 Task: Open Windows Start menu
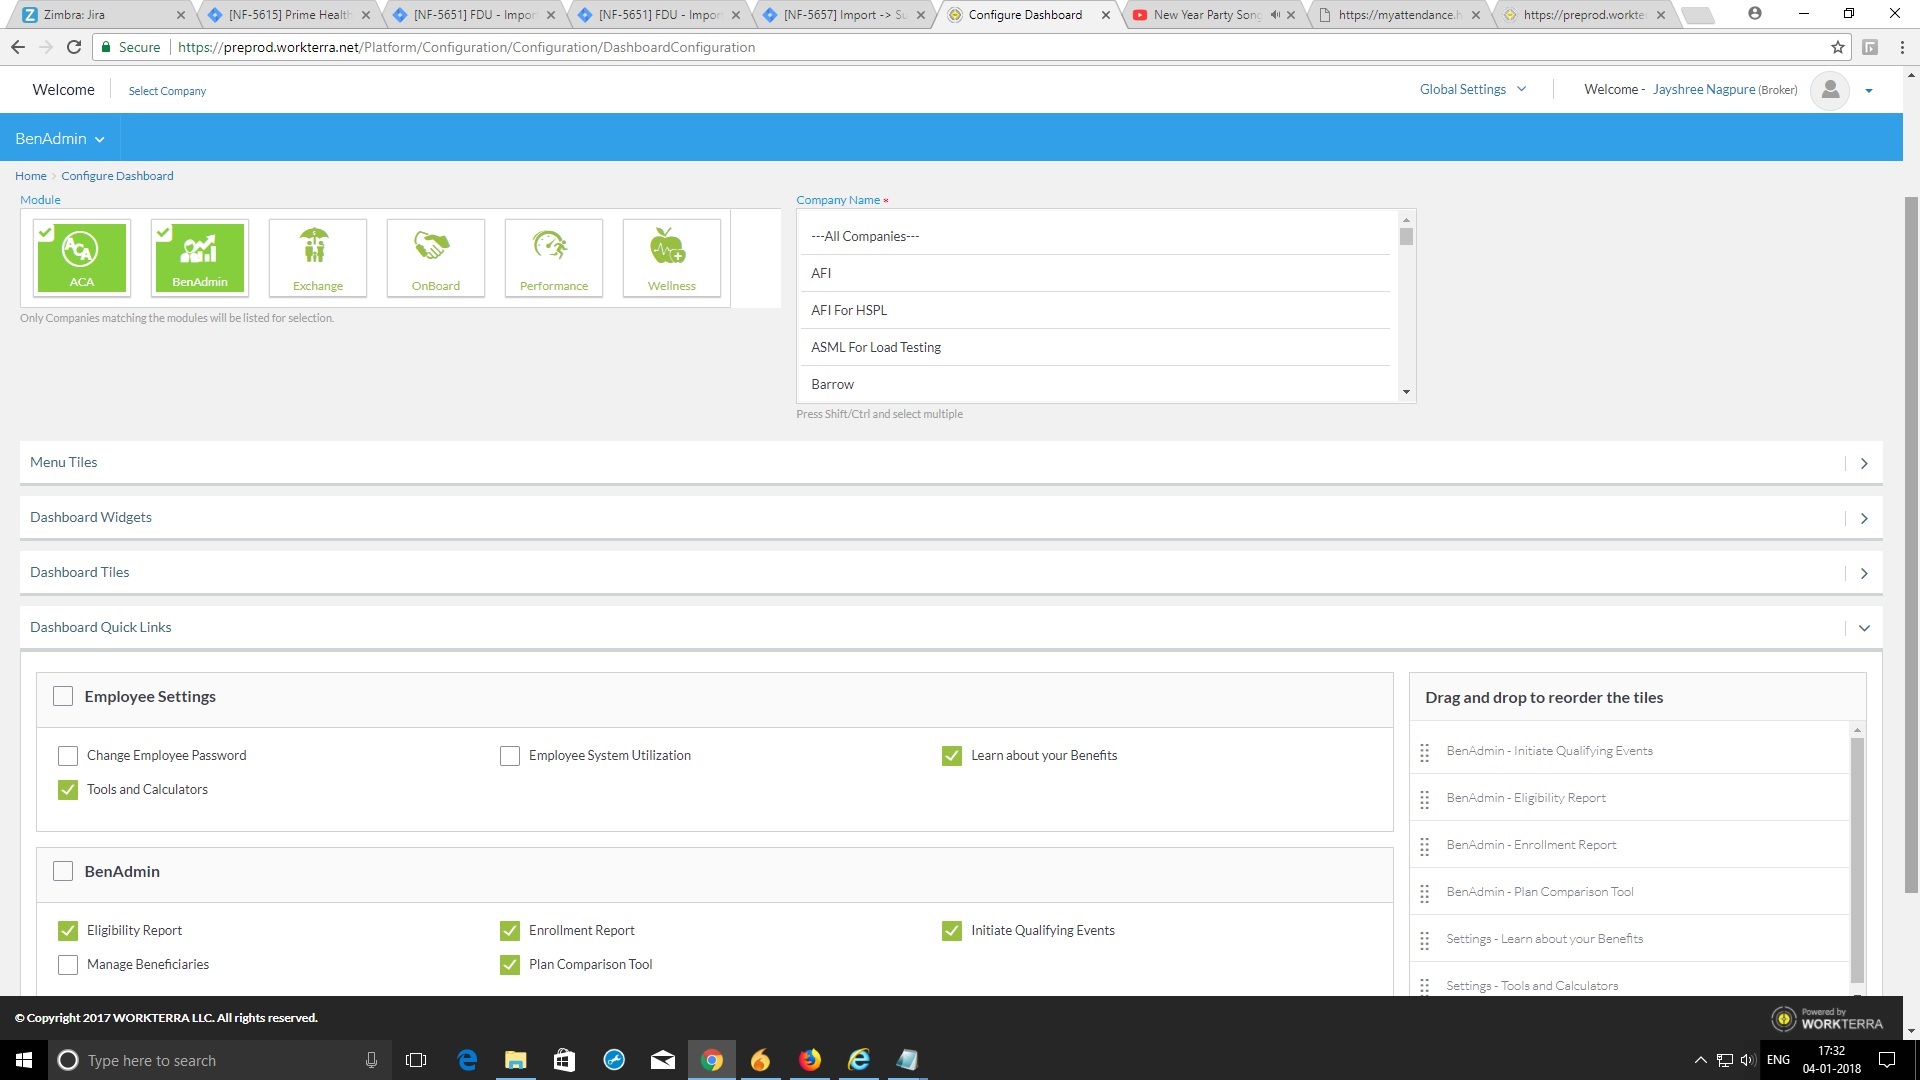pos(24,1060)
